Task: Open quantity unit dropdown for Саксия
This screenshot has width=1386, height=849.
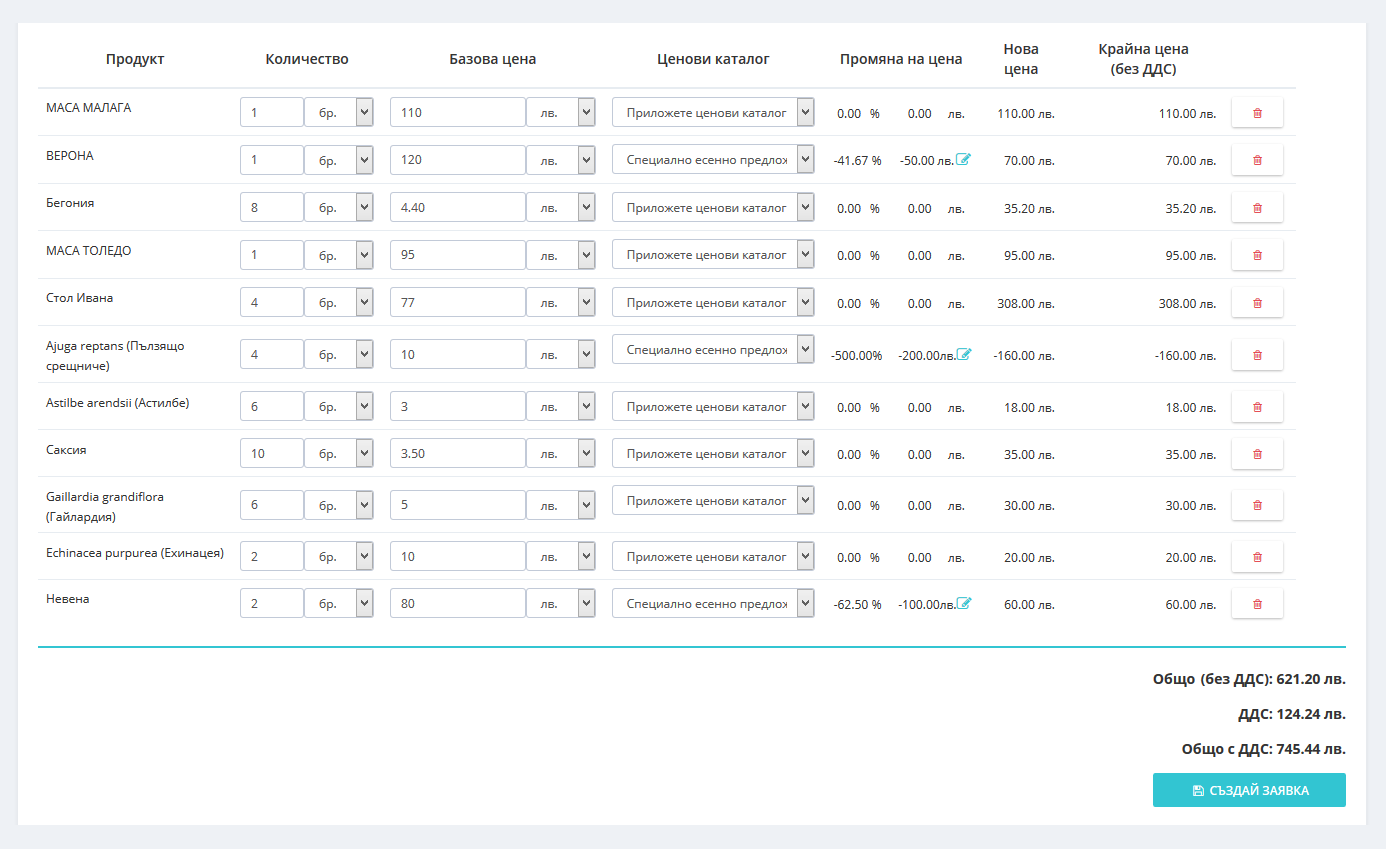Action: [x=339, y=453]
